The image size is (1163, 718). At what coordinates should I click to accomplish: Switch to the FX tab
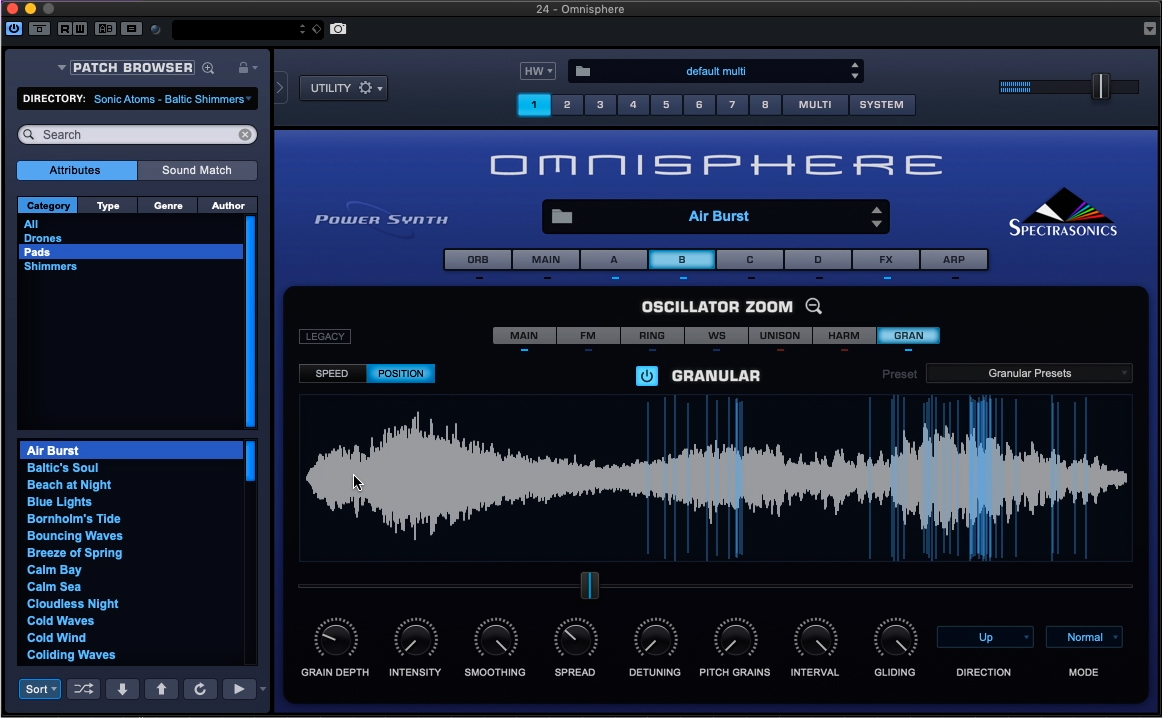pyautogui.click(x=886, y=260)
